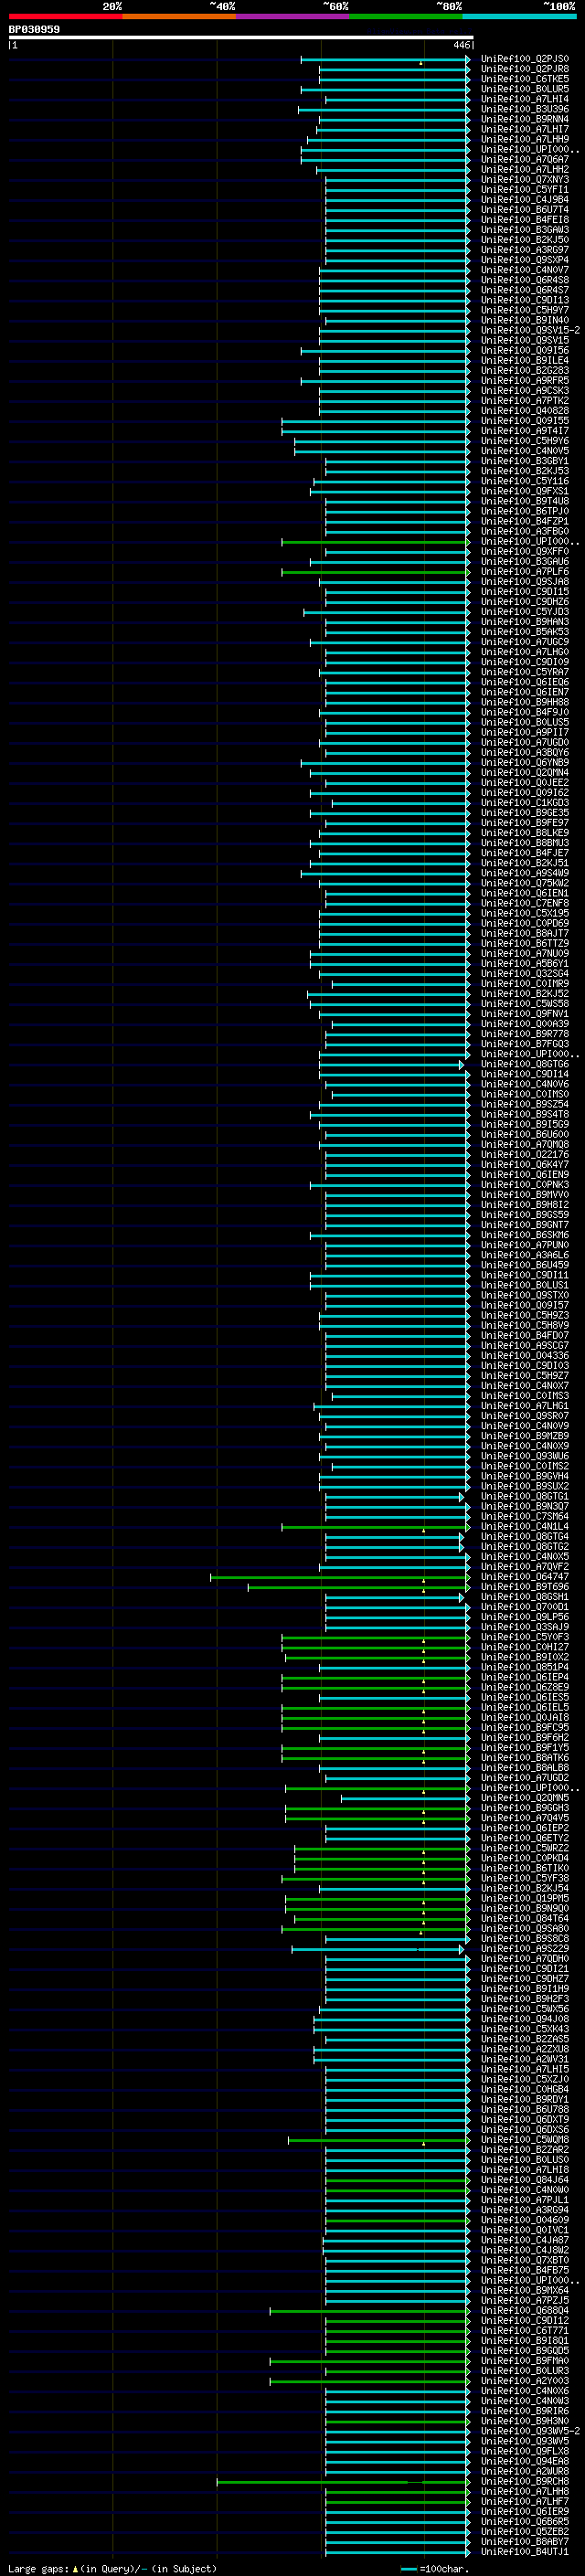Click the UniRef100_C4J9B4 label
Image resolution: width=585 pixels, height=2576 pixels.
[524, 200]
